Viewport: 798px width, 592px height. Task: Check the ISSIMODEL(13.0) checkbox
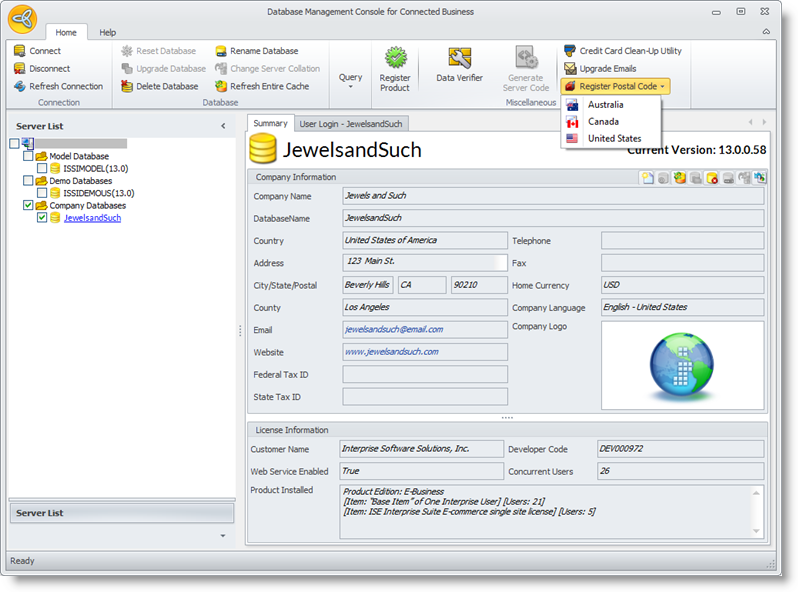(x=42, y=169)
